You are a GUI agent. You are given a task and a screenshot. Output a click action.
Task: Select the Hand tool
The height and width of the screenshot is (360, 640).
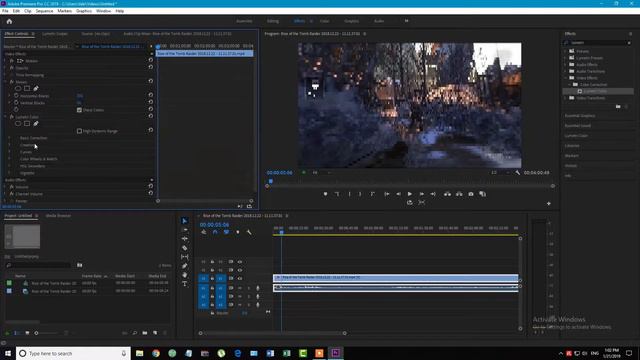click(184, 275)
